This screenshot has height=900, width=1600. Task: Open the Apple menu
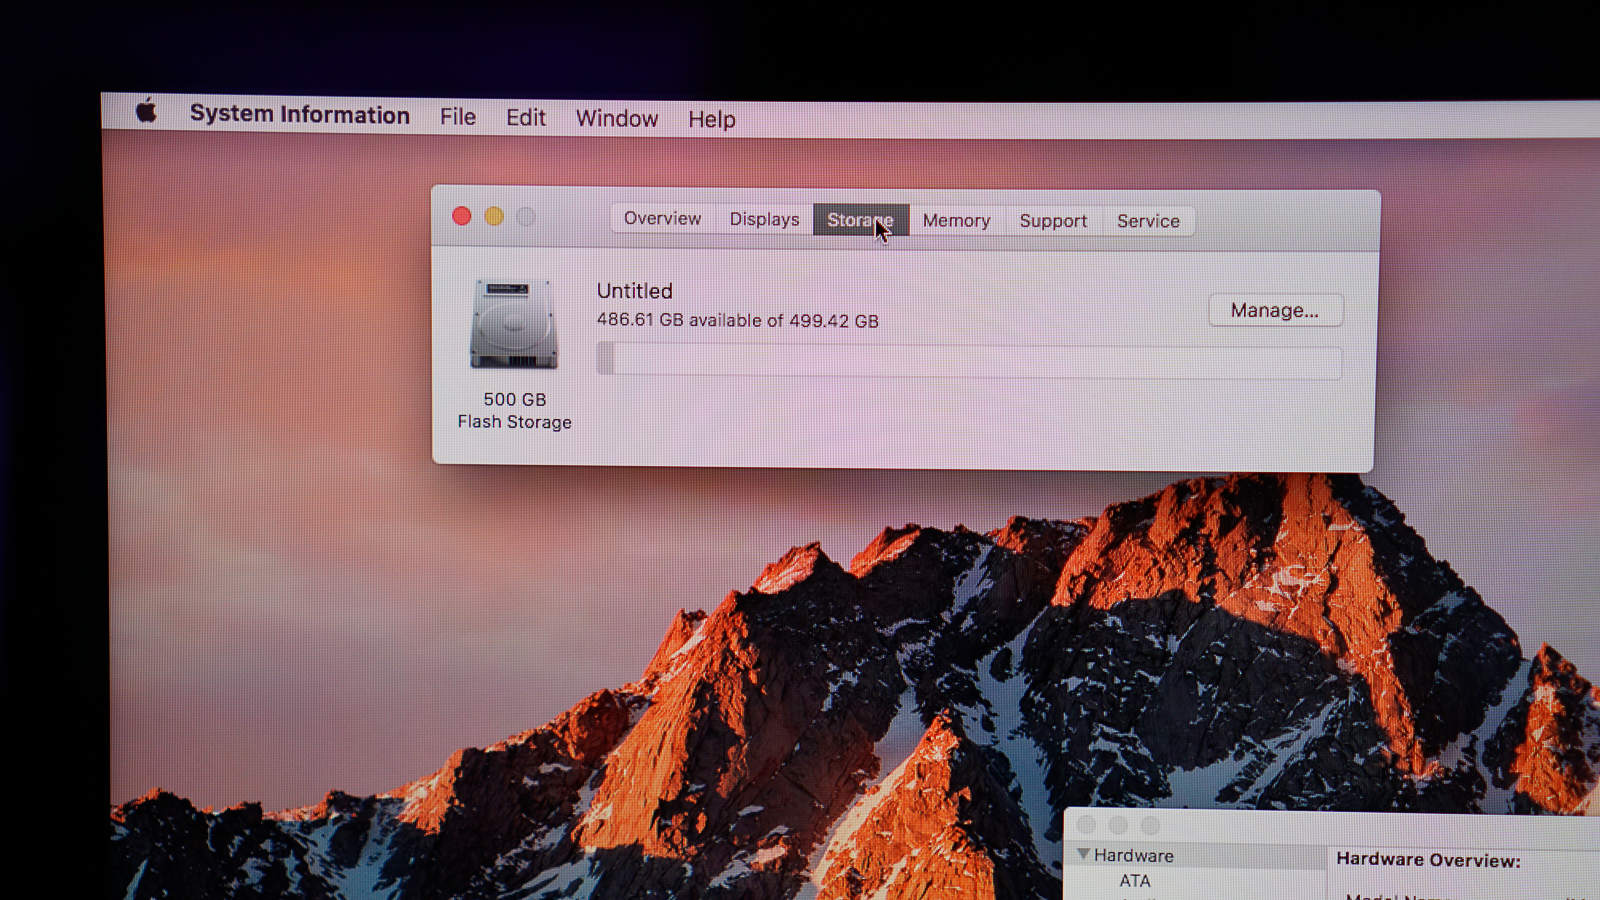[146, 111]
